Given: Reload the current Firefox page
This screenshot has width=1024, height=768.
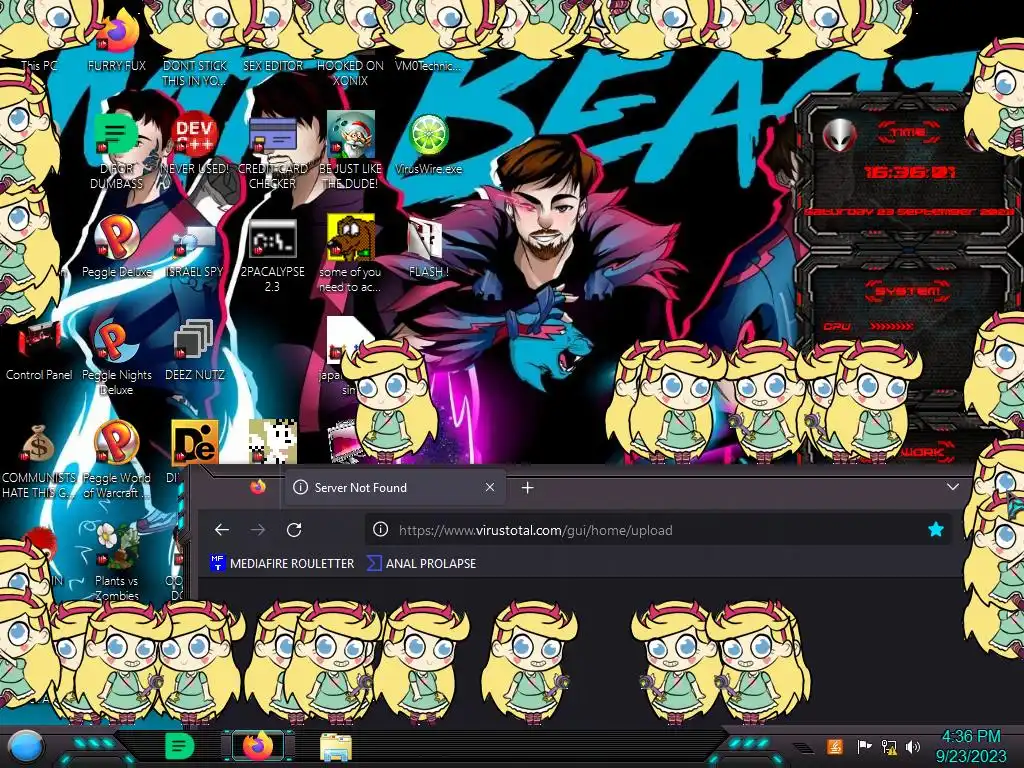Looking at the screenshot, I should [x=295, y=530].
